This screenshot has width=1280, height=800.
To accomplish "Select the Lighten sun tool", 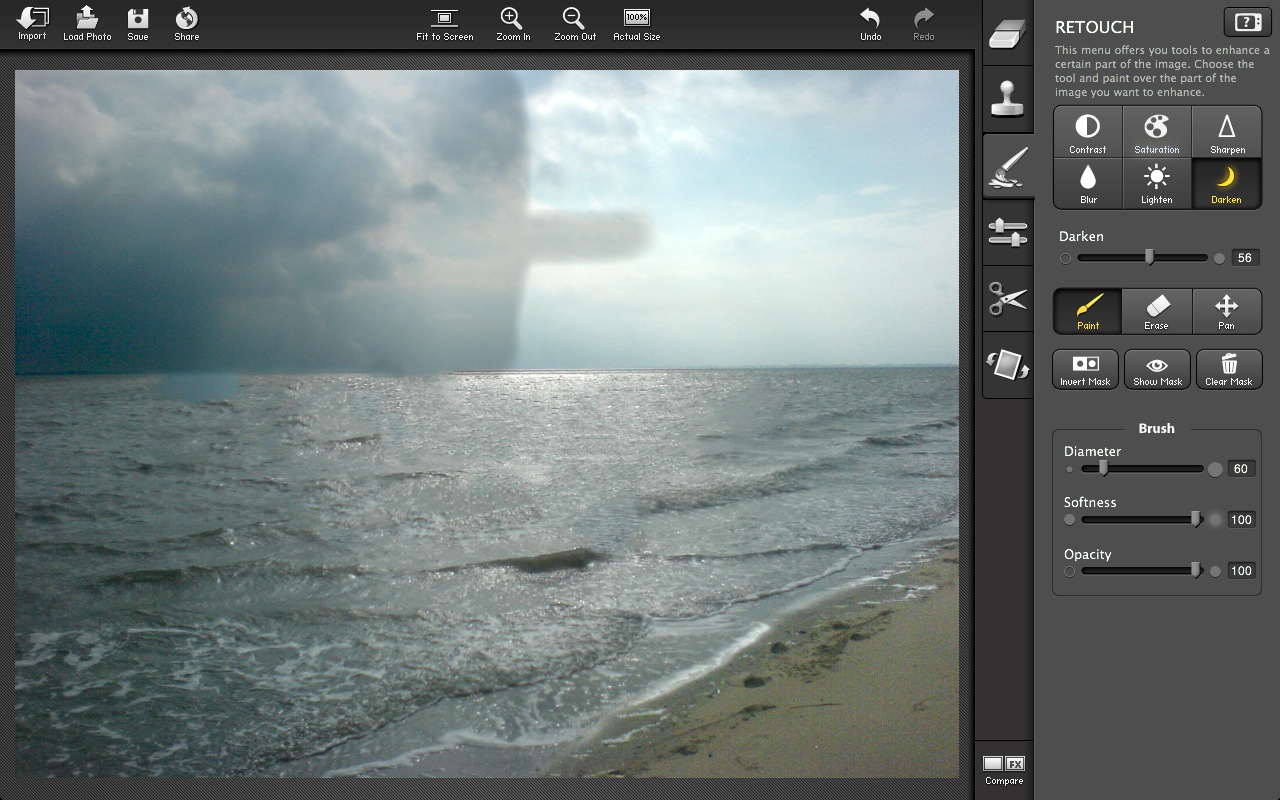I will coord(1156,183).
